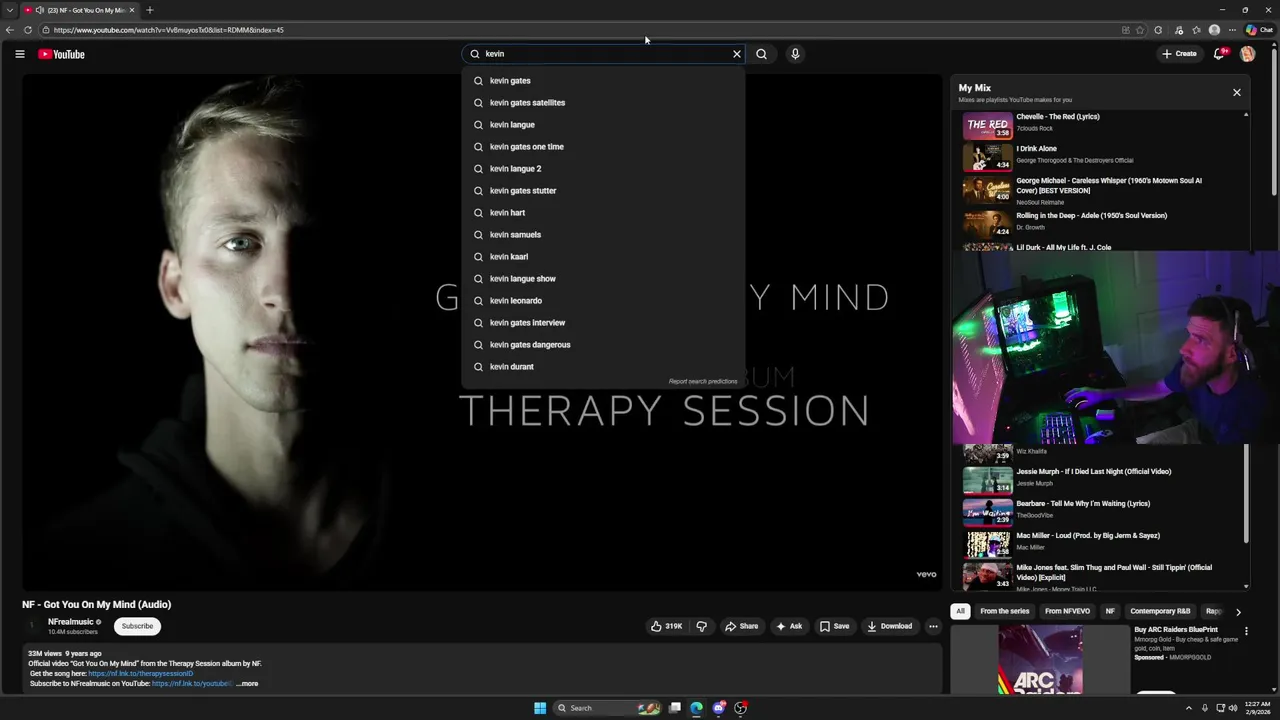Click Report search predictions

pos(703,381)
